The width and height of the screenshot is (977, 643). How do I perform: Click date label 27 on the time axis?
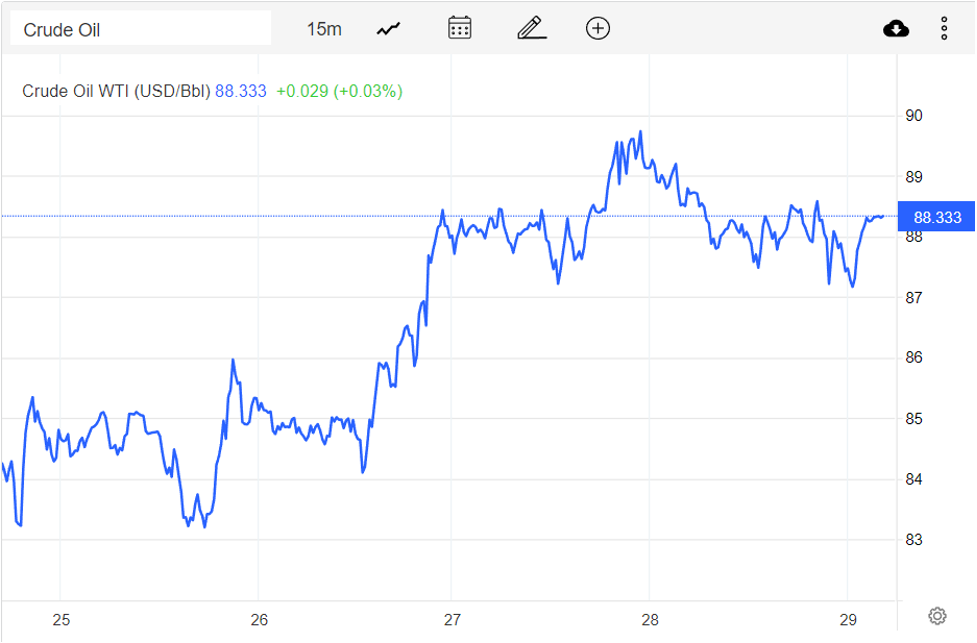click(453, 620)
